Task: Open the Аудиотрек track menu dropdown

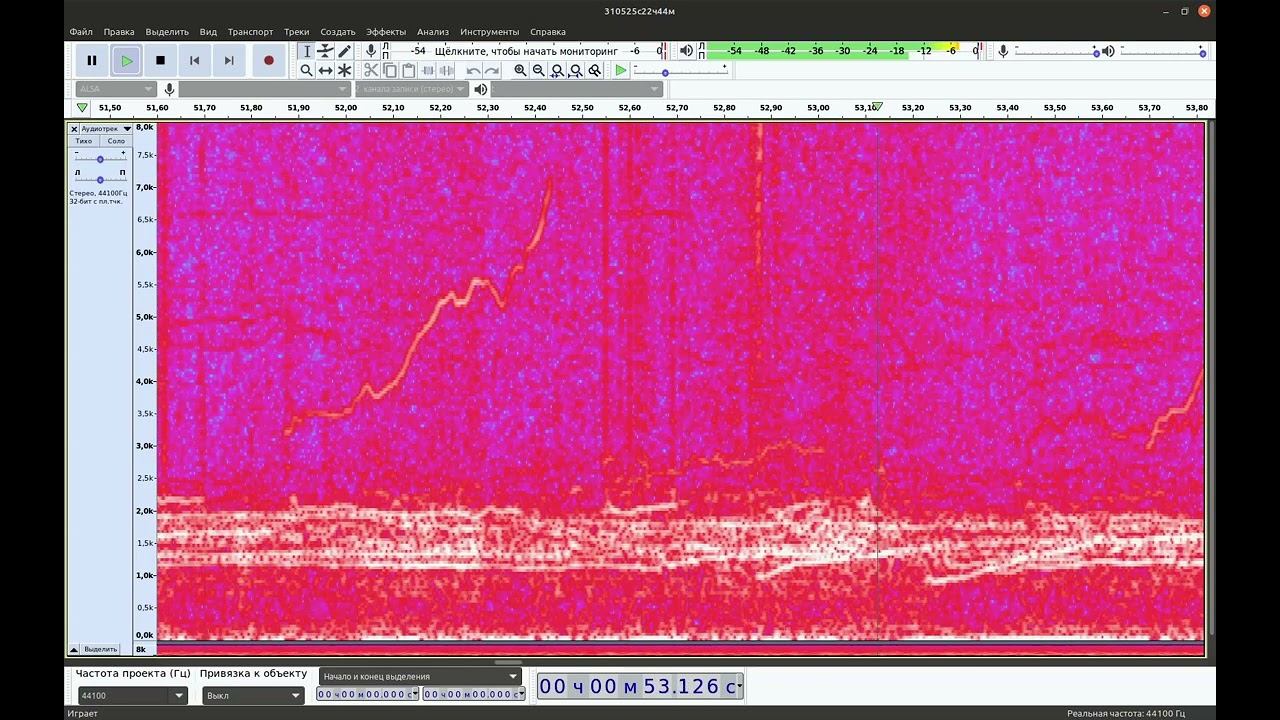Action: click(x=106, y=129)
